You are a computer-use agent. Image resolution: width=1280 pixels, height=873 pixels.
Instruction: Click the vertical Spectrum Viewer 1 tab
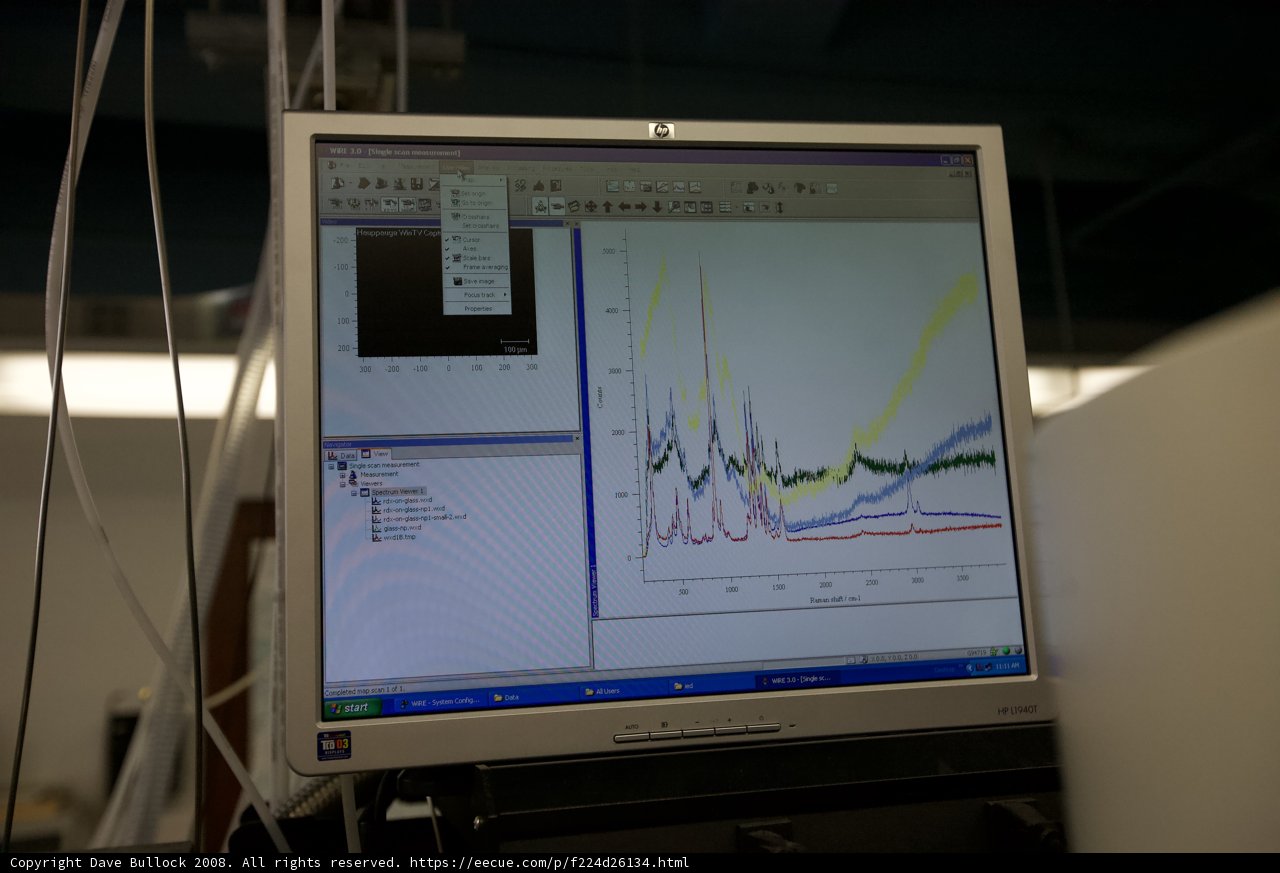point(594,590)
